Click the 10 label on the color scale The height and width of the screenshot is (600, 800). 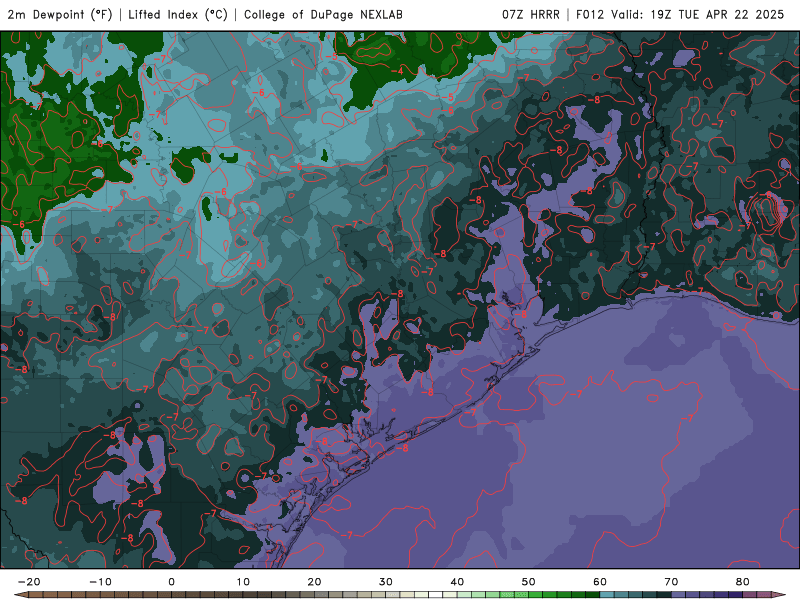(x=243, y=582)
